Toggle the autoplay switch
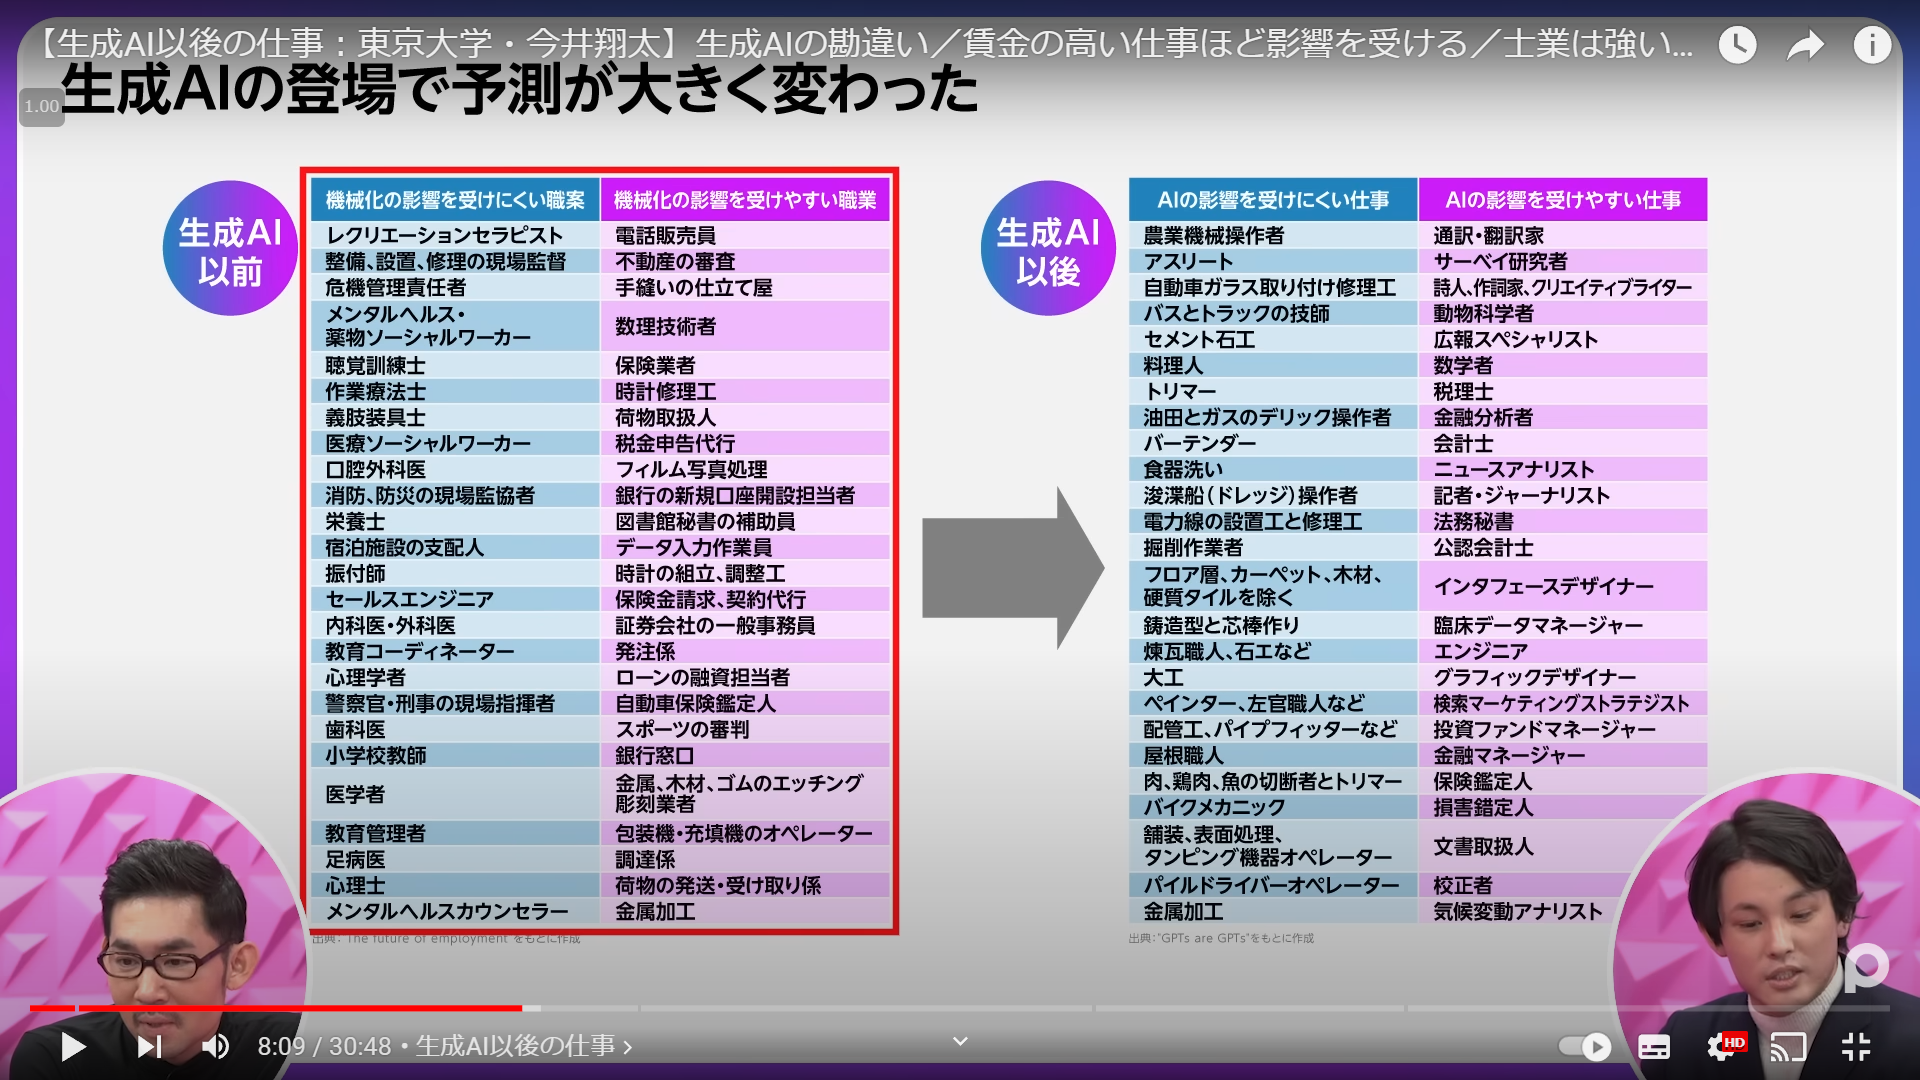This screenshot has width=1920, height=1080. [x=1586, y=1047]
